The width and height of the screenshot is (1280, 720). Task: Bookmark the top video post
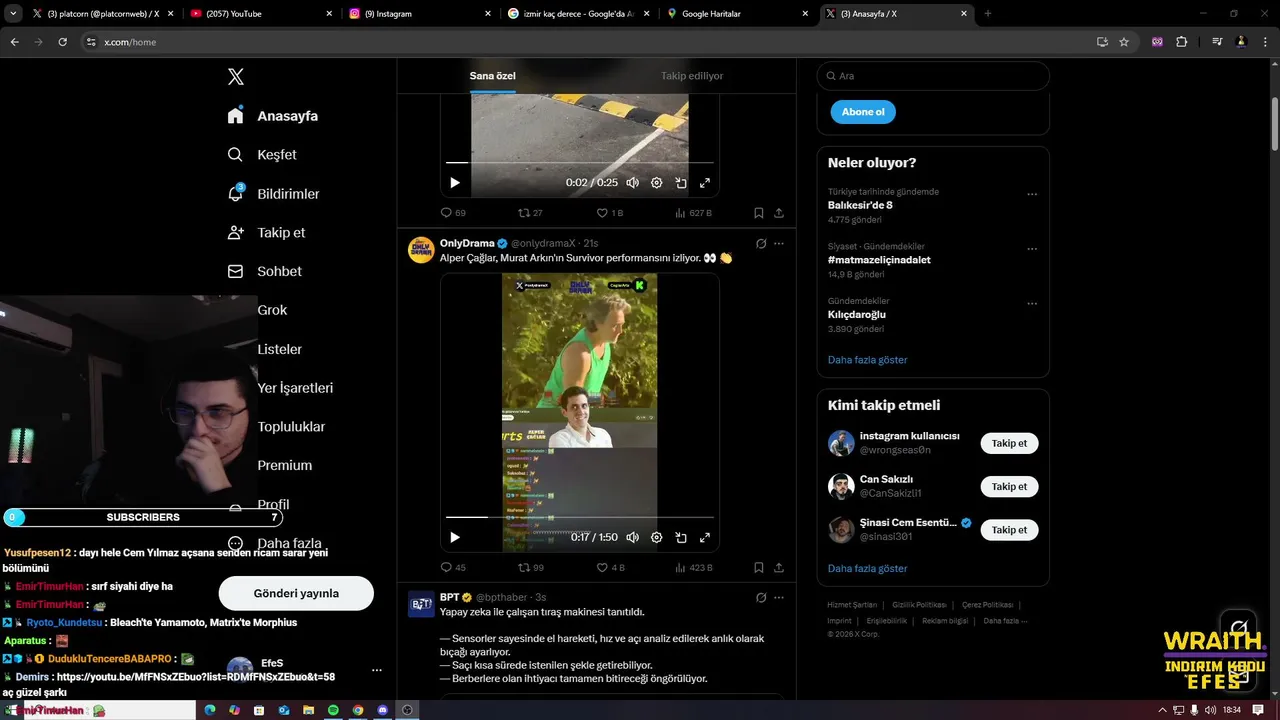tap(759, 213)
